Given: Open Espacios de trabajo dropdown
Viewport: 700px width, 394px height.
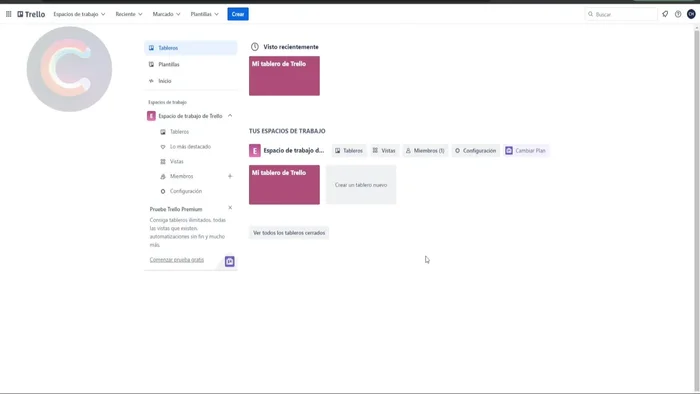Looking at the screenshot, I should pos(79,14).
